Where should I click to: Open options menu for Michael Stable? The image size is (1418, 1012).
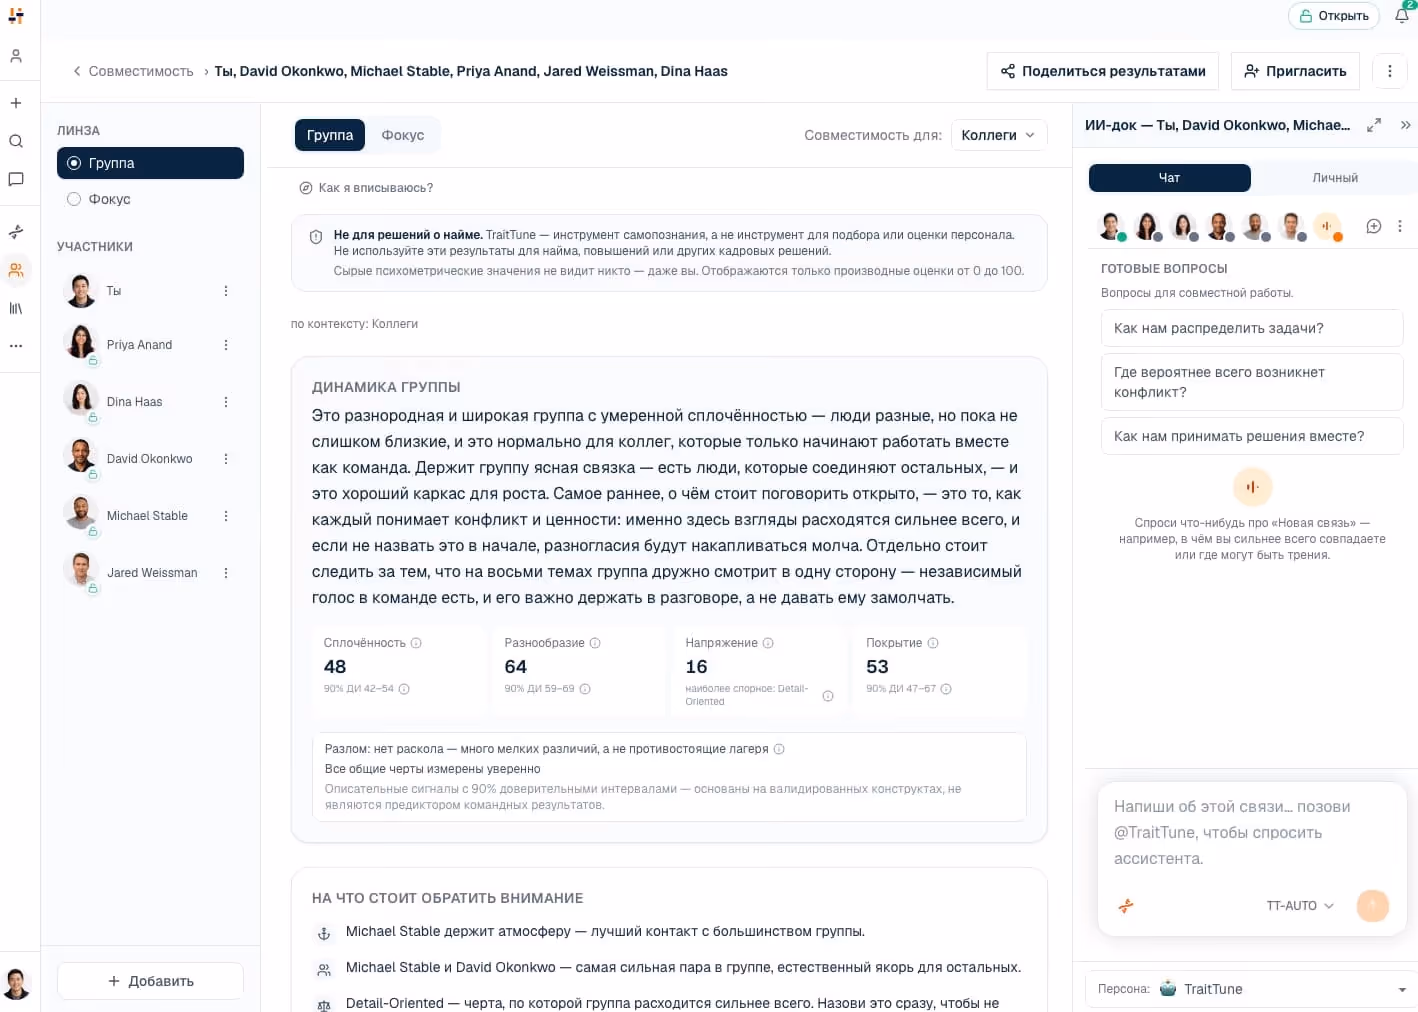pos(226,516)
